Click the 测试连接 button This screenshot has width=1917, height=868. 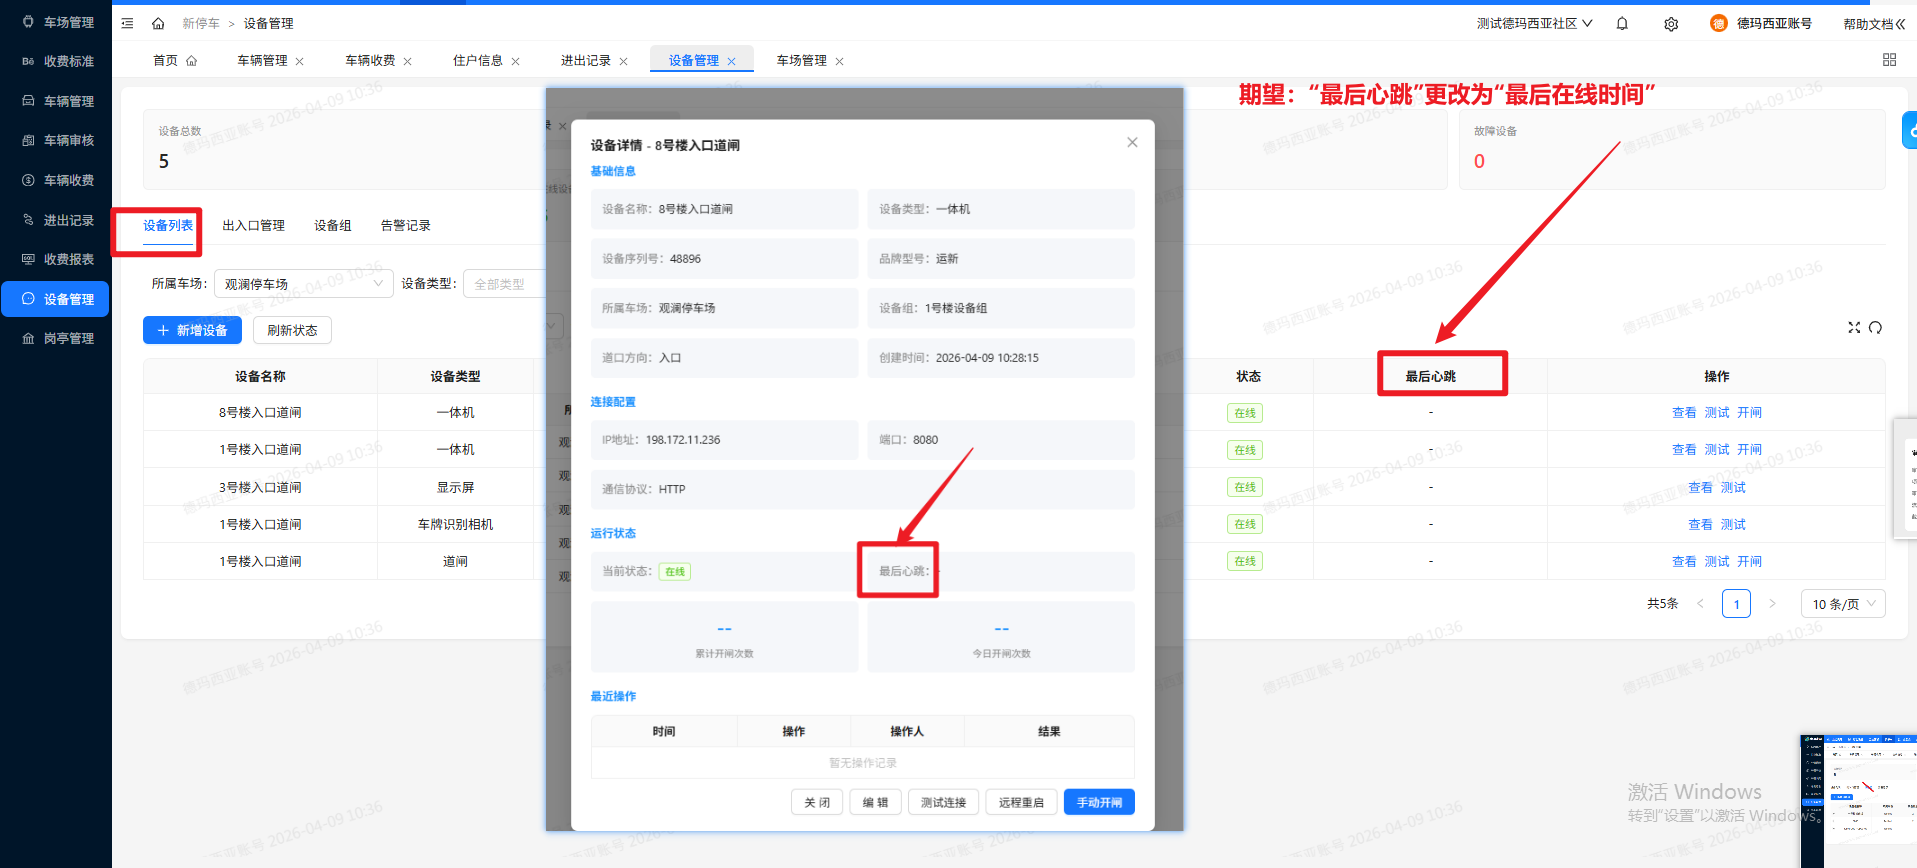943,802
